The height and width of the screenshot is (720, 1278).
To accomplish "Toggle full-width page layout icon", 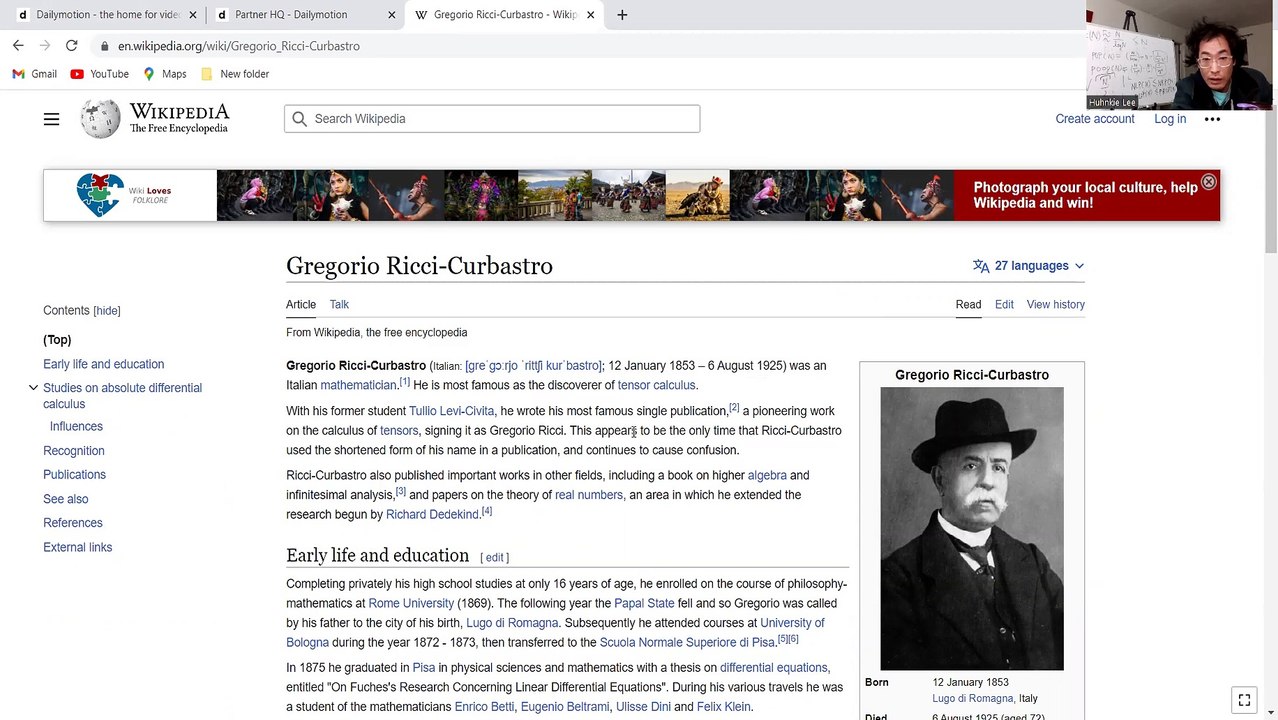I will click(x=1244, y=700).
